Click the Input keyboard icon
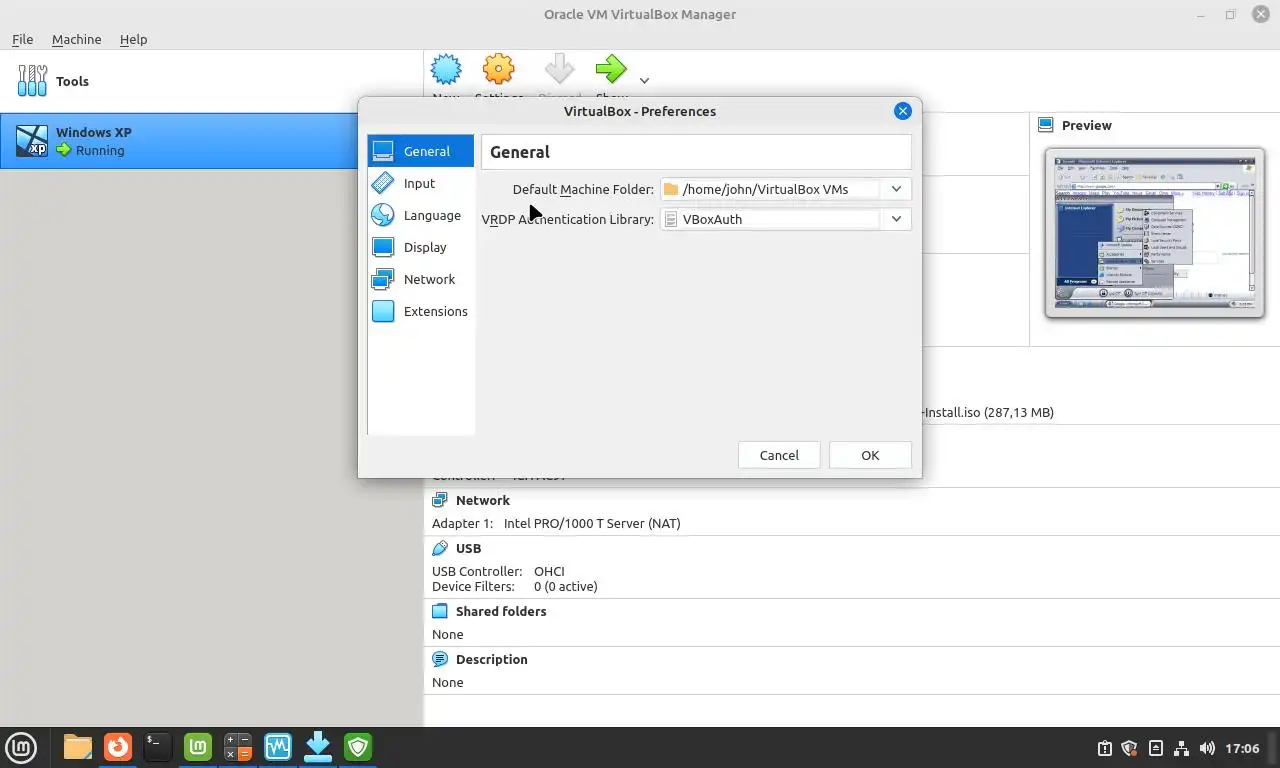This screenshot has height=768, width=1280. [383, 183]
